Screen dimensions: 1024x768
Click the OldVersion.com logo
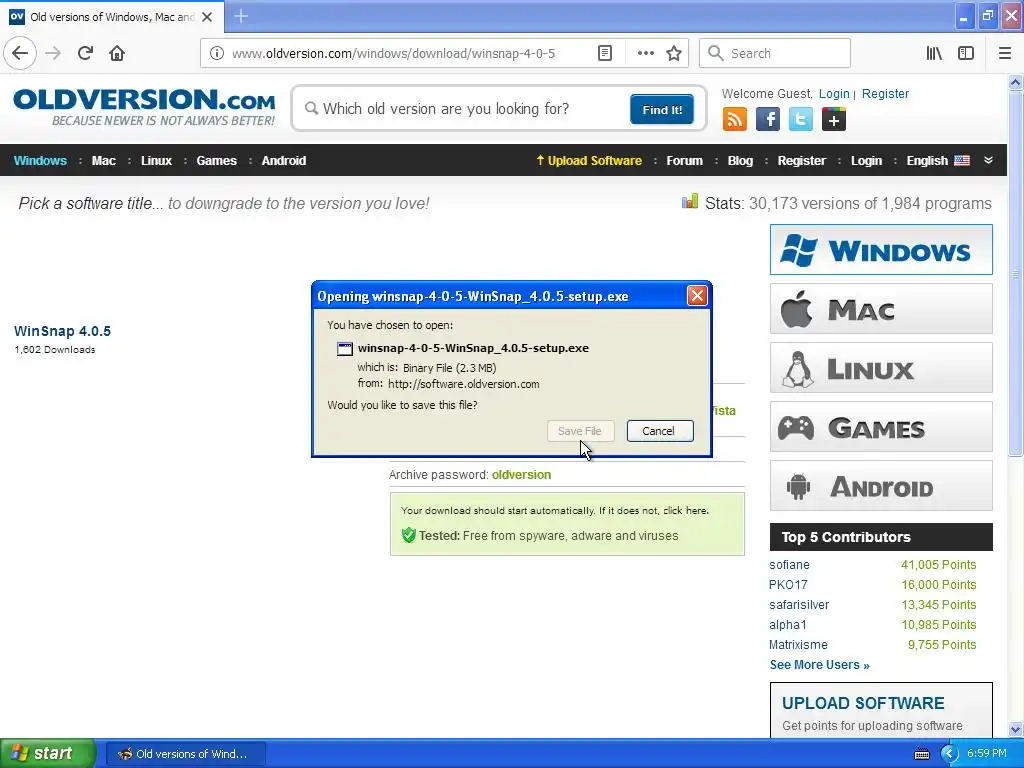(x=144, y=107)
